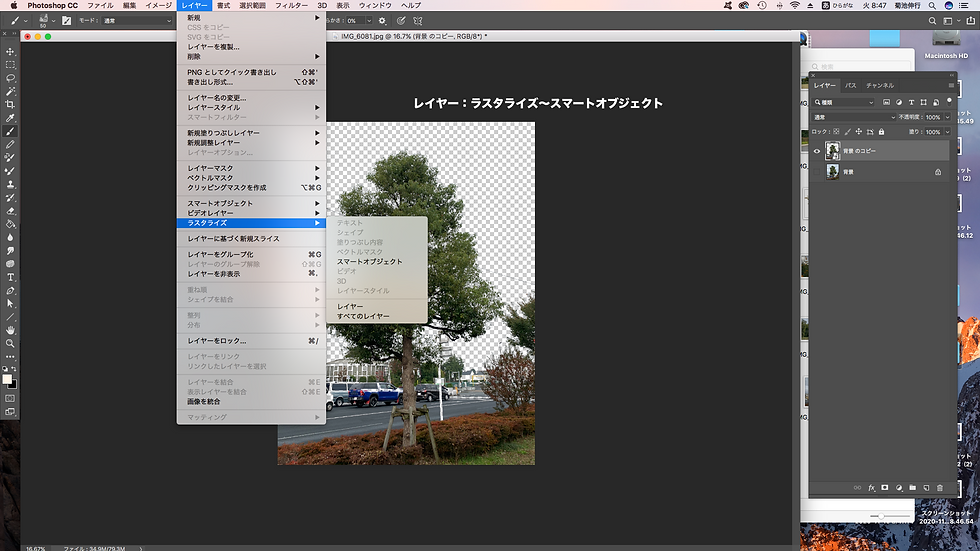Toggle the layer filter on/off switch

(x=949, y=101)
